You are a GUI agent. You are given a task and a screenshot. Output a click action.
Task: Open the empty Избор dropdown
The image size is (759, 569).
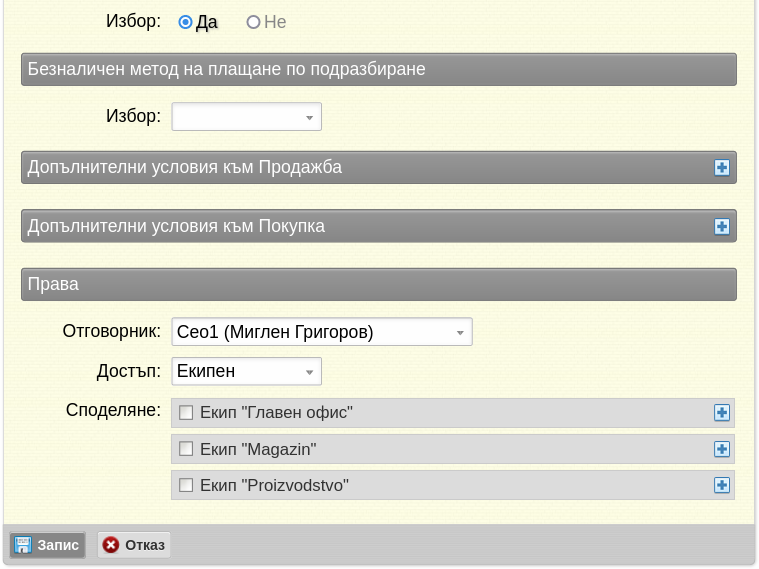click(246, 117)
